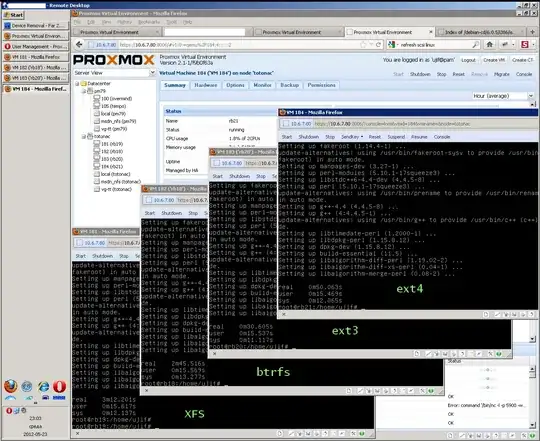Open the Options tab
The height and width of the screenshot is (441, 540).
point(236,85)
